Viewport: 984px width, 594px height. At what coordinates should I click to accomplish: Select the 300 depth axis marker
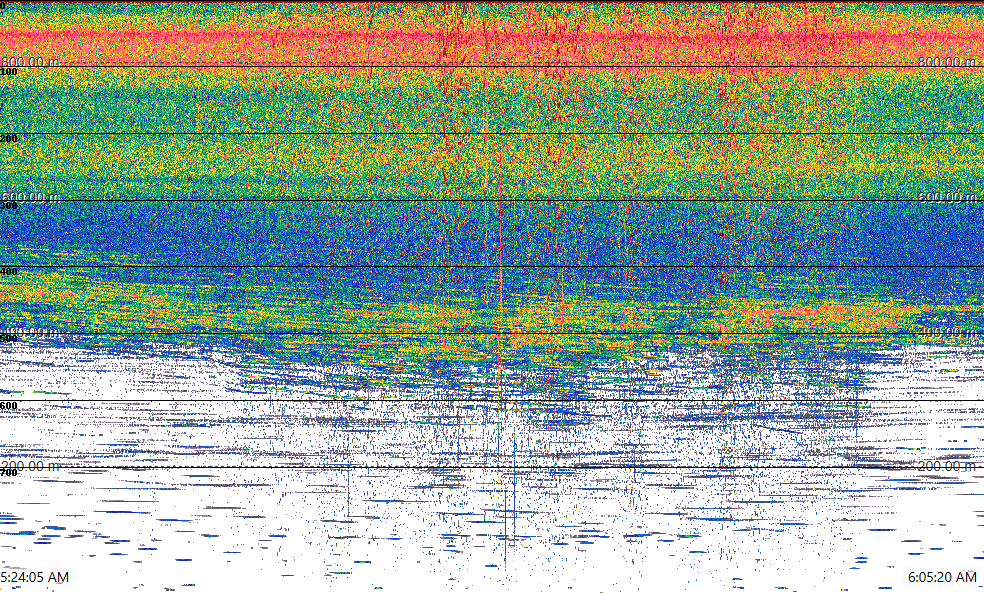(9, 206)
